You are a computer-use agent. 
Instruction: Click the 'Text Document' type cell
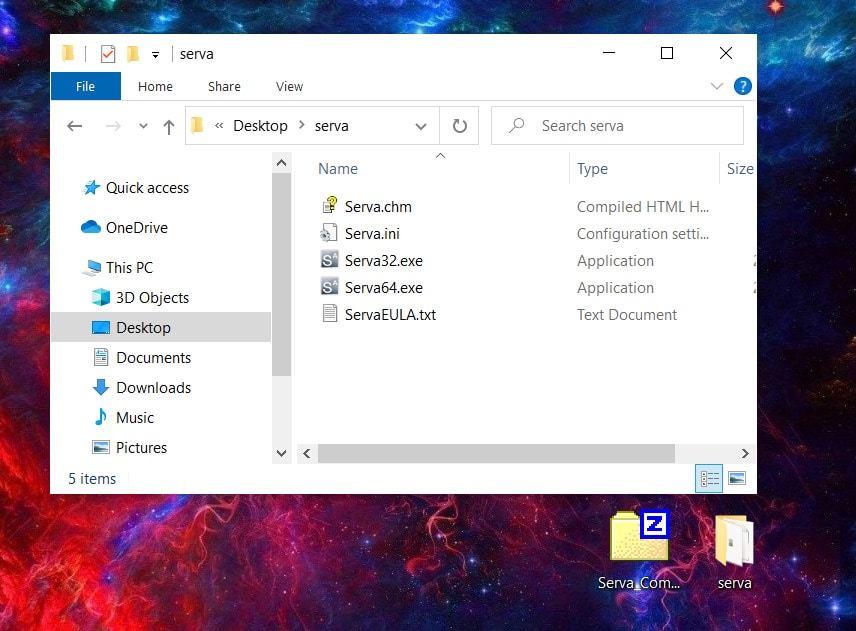tap(627, 314)
